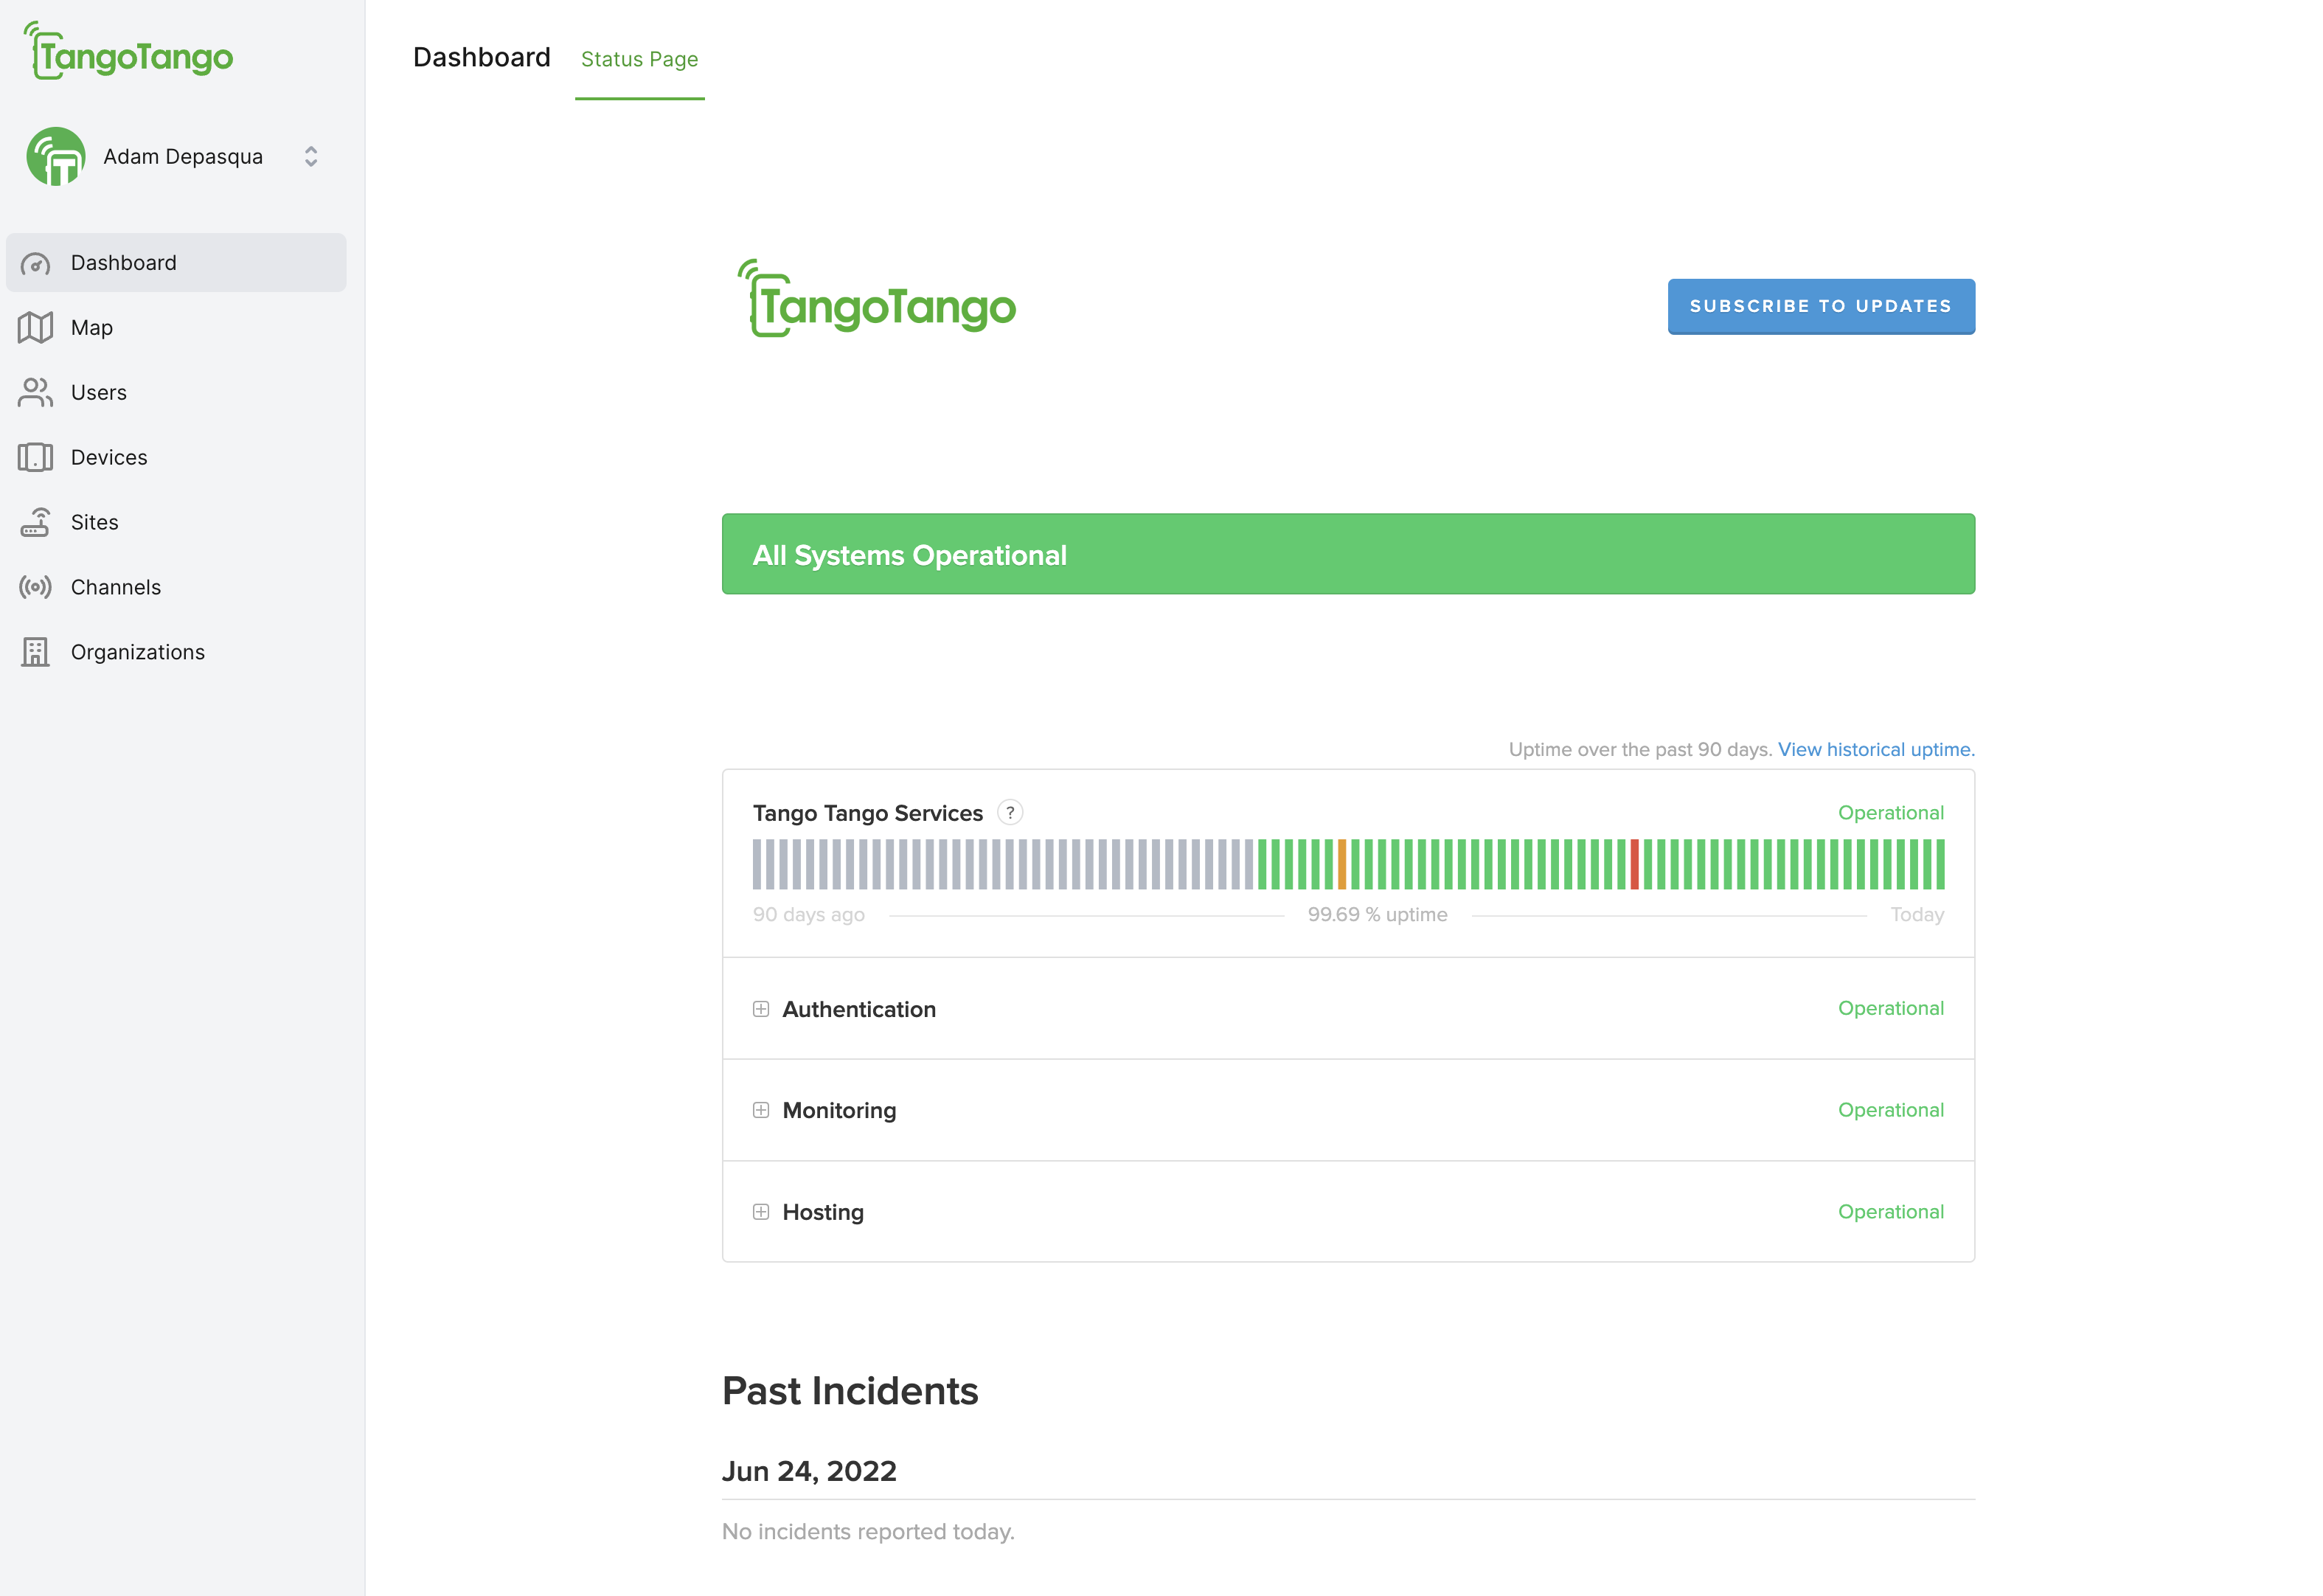This screenshot has width=2323, height=1596.
Task: Click the TangoTango logo in sidebar
Action: pyautogui.click(x=128, y=52)
